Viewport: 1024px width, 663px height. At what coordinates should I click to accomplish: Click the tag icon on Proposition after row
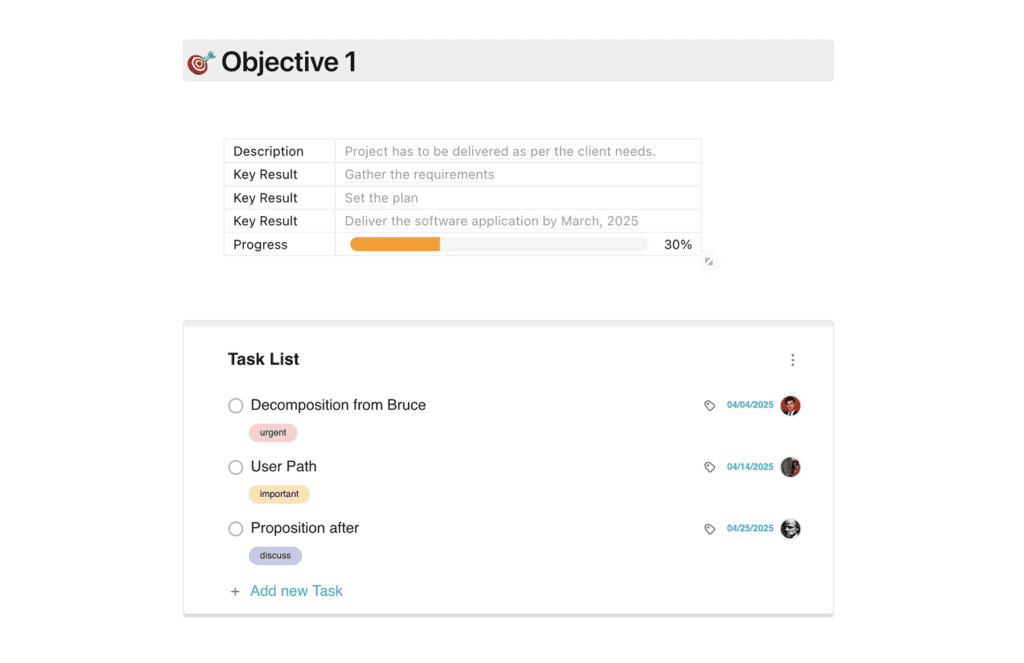(710, 528)
